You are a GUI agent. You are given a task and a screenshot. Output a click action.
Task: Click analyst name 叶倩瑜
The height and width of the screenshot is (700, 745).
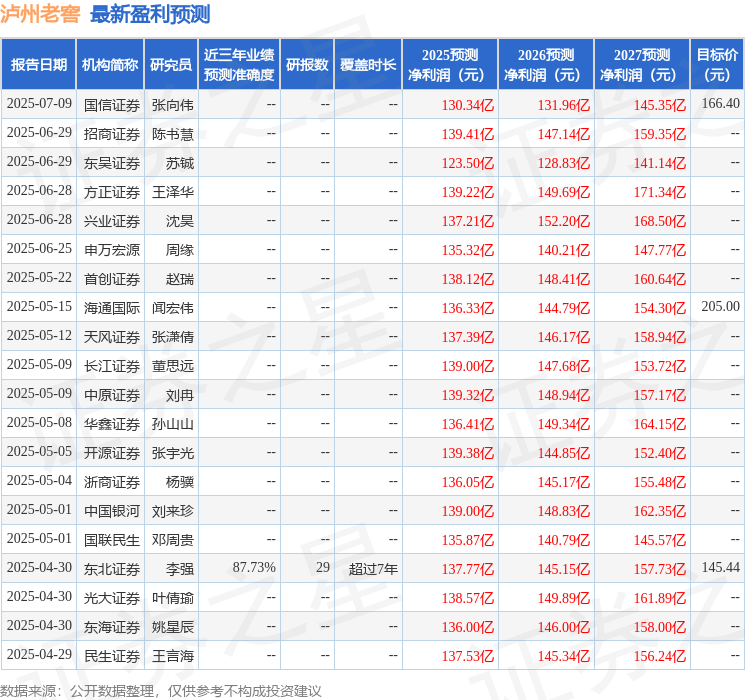click(173, 598)
